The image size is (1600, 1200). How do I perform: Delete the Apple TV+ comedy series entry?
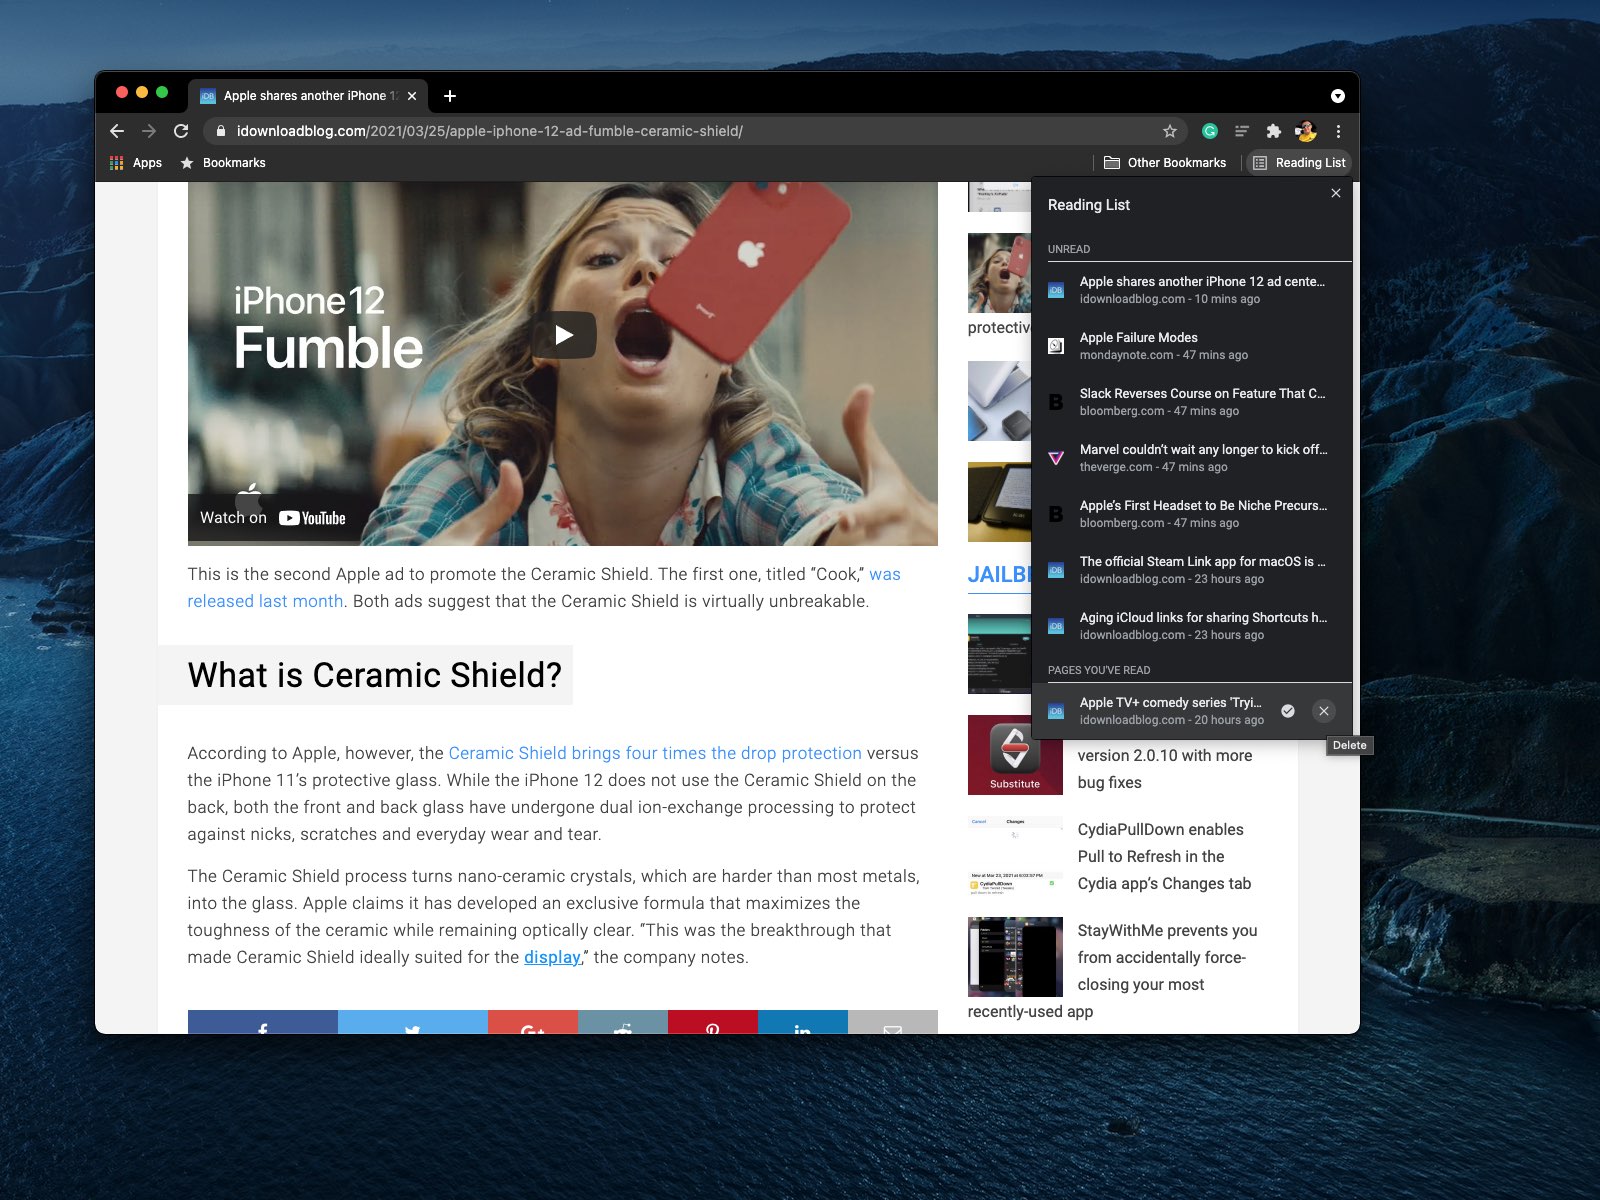click(1324, 711)
